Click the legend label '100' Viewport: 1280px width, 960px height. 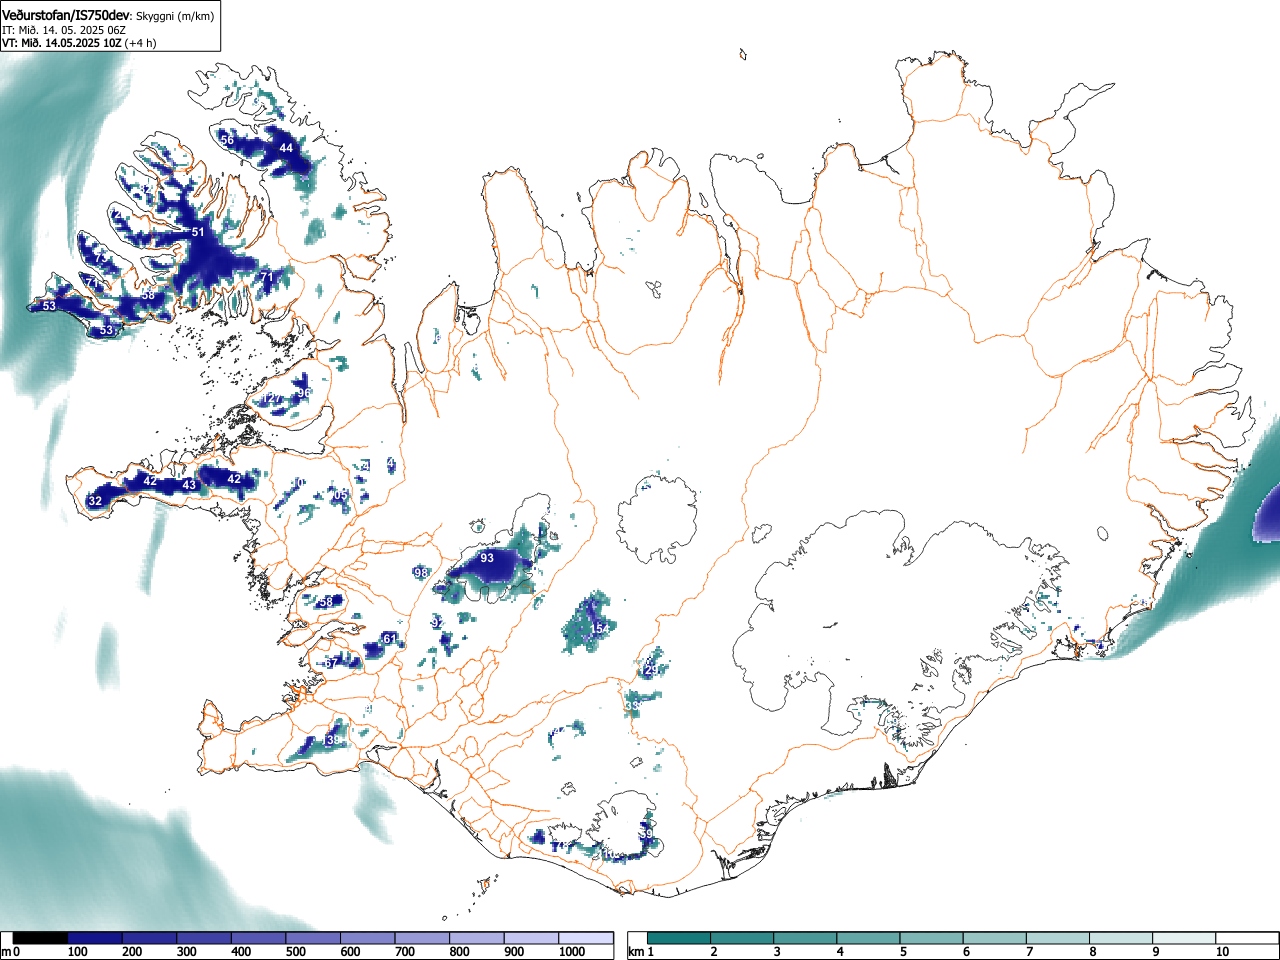point(78,952)
